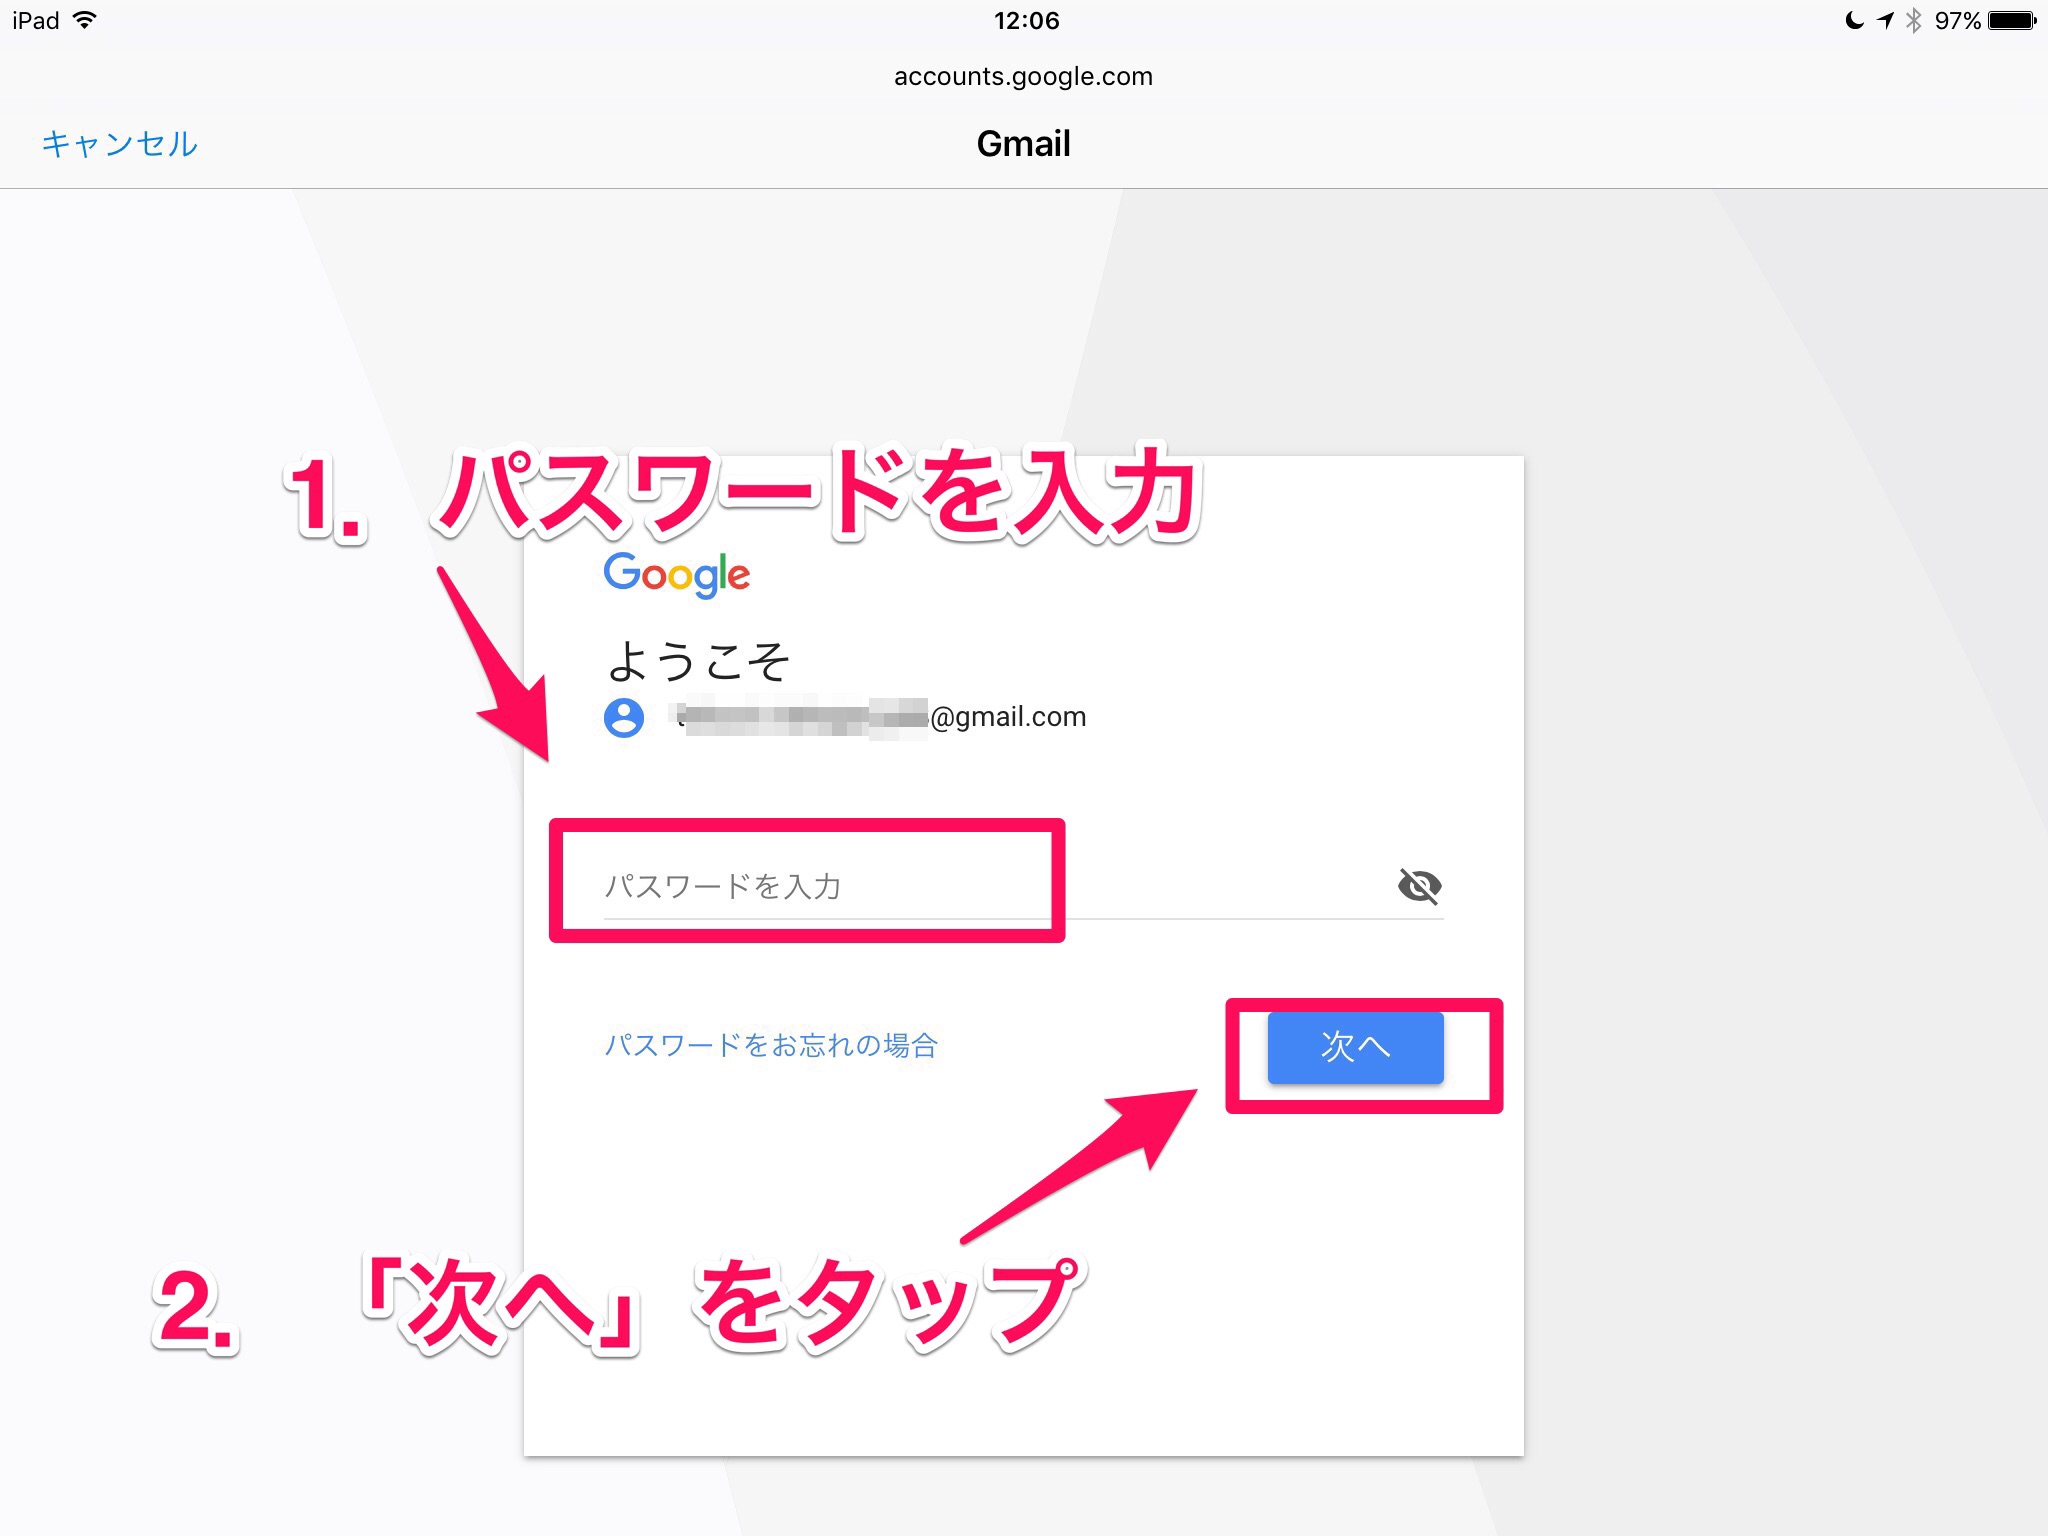Screen dimensions: 2048x1536
Task: Toggle password visibility eye icon
Action: [x=1419, y=885]
